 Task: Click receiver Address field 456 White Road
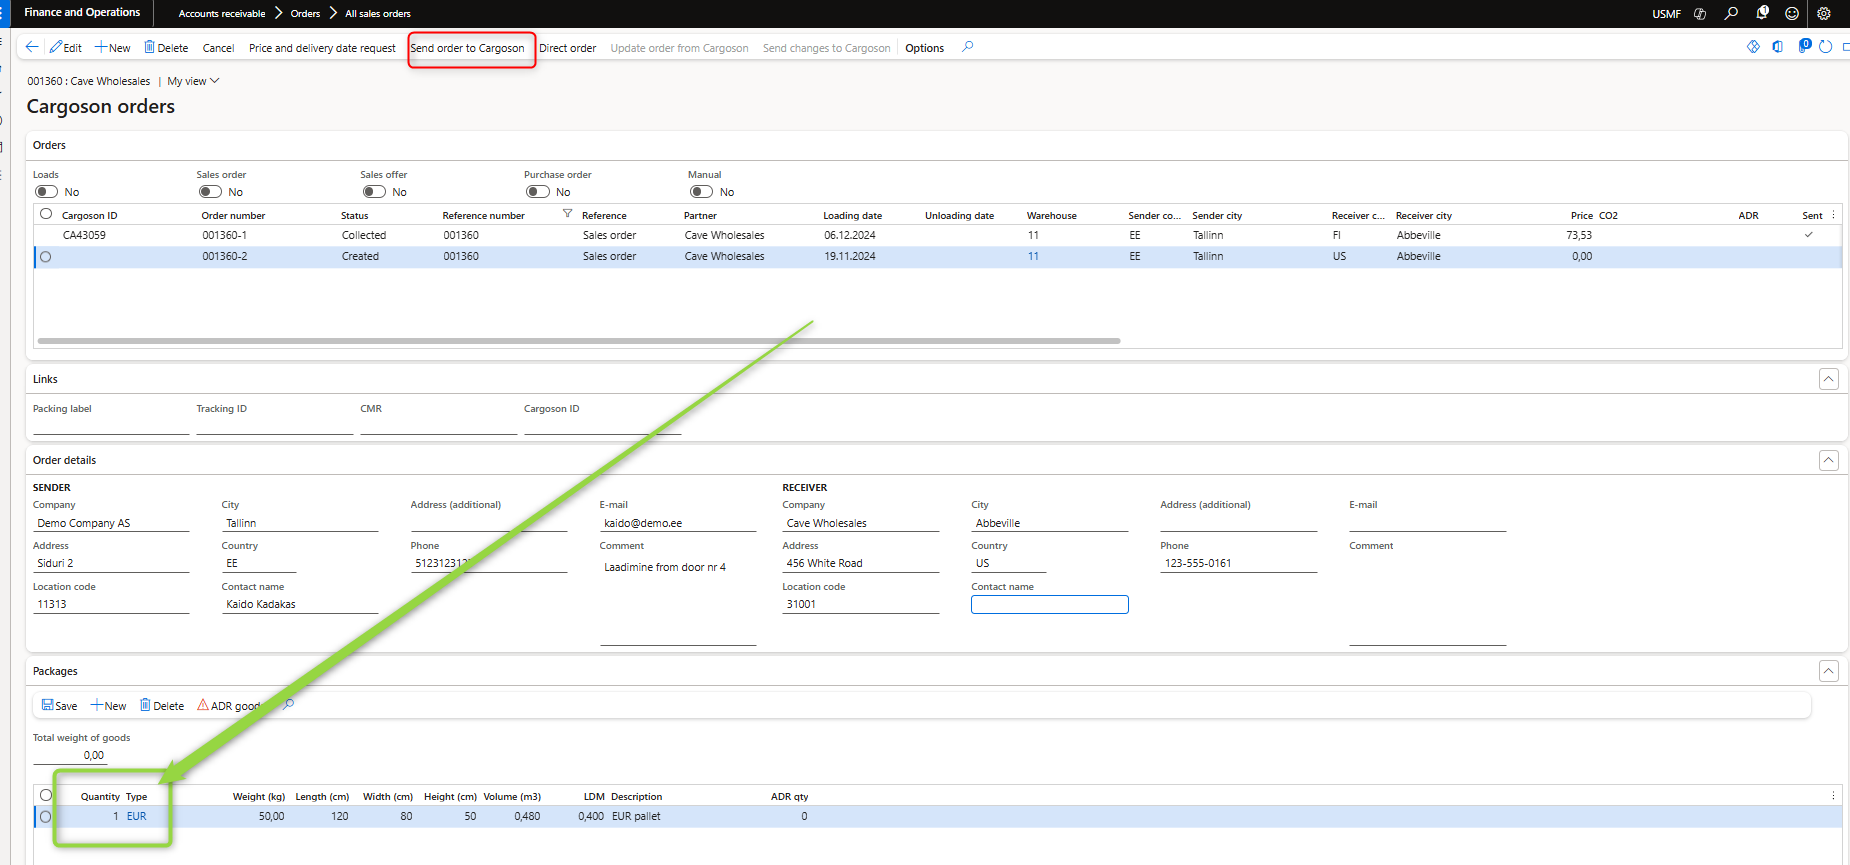(860, 563)
